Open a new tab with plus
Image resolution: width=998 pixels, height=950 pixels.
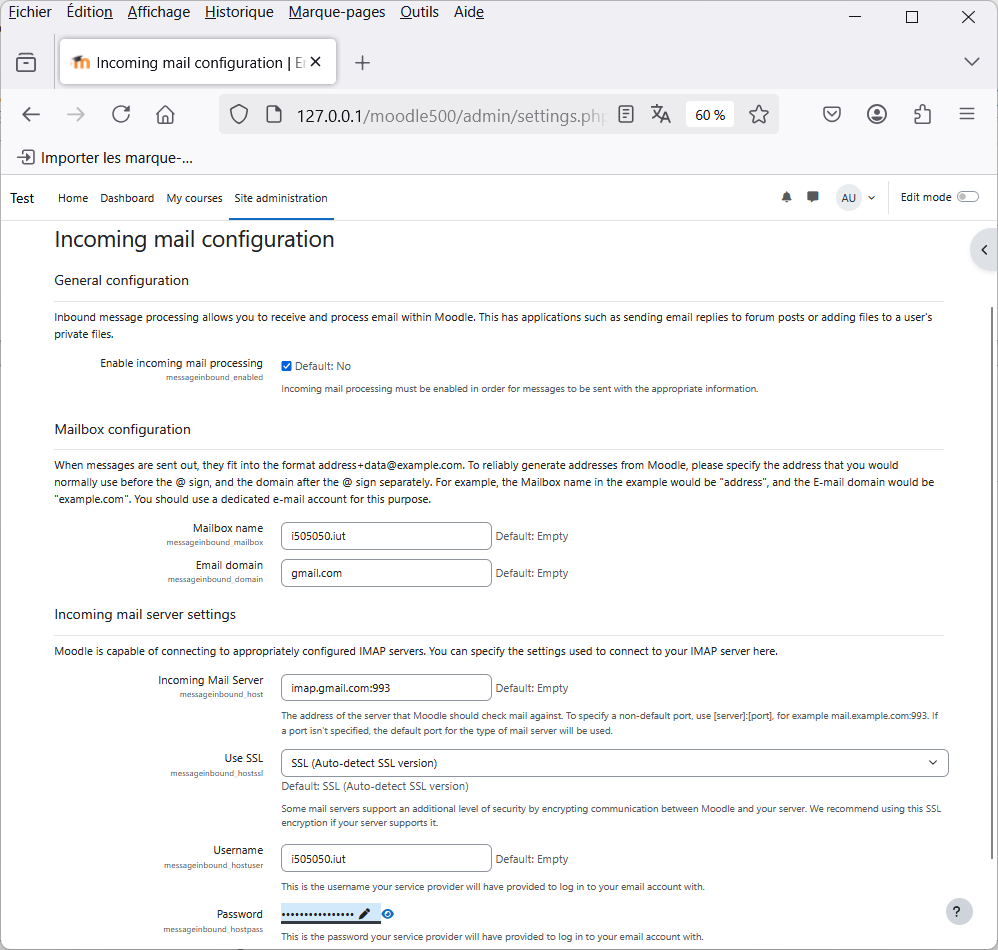point(362,62)
